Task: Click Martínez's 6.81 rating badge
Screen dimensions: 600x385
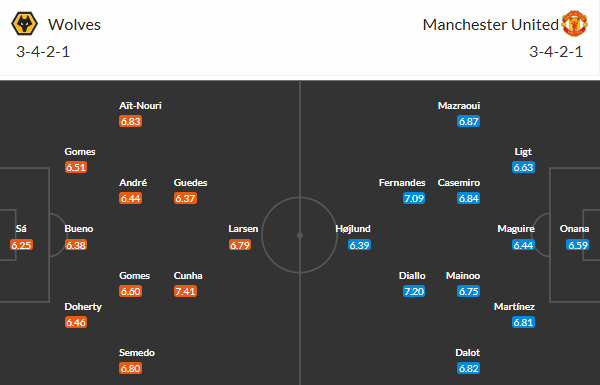Action: (523, 322)
